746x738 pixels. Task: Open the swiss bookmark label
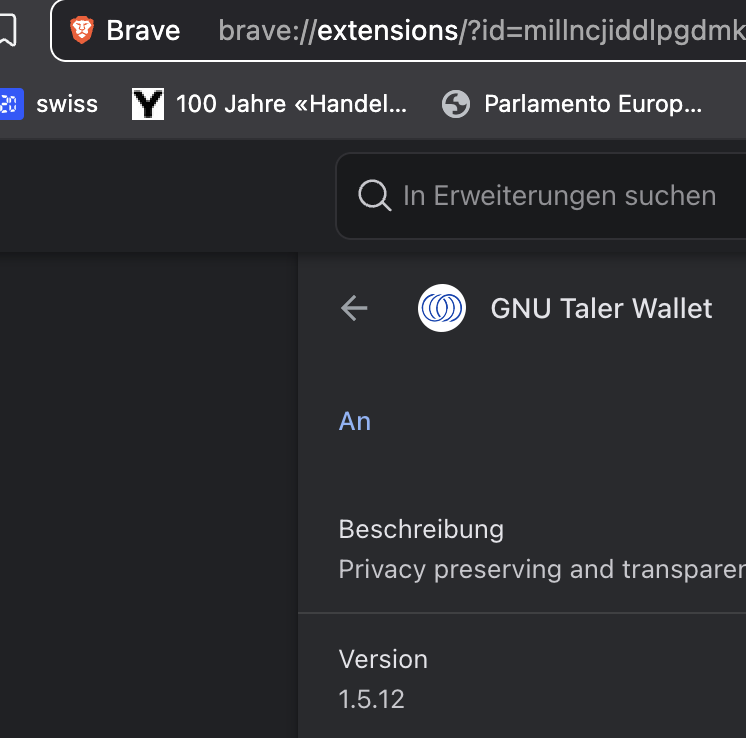67,104
